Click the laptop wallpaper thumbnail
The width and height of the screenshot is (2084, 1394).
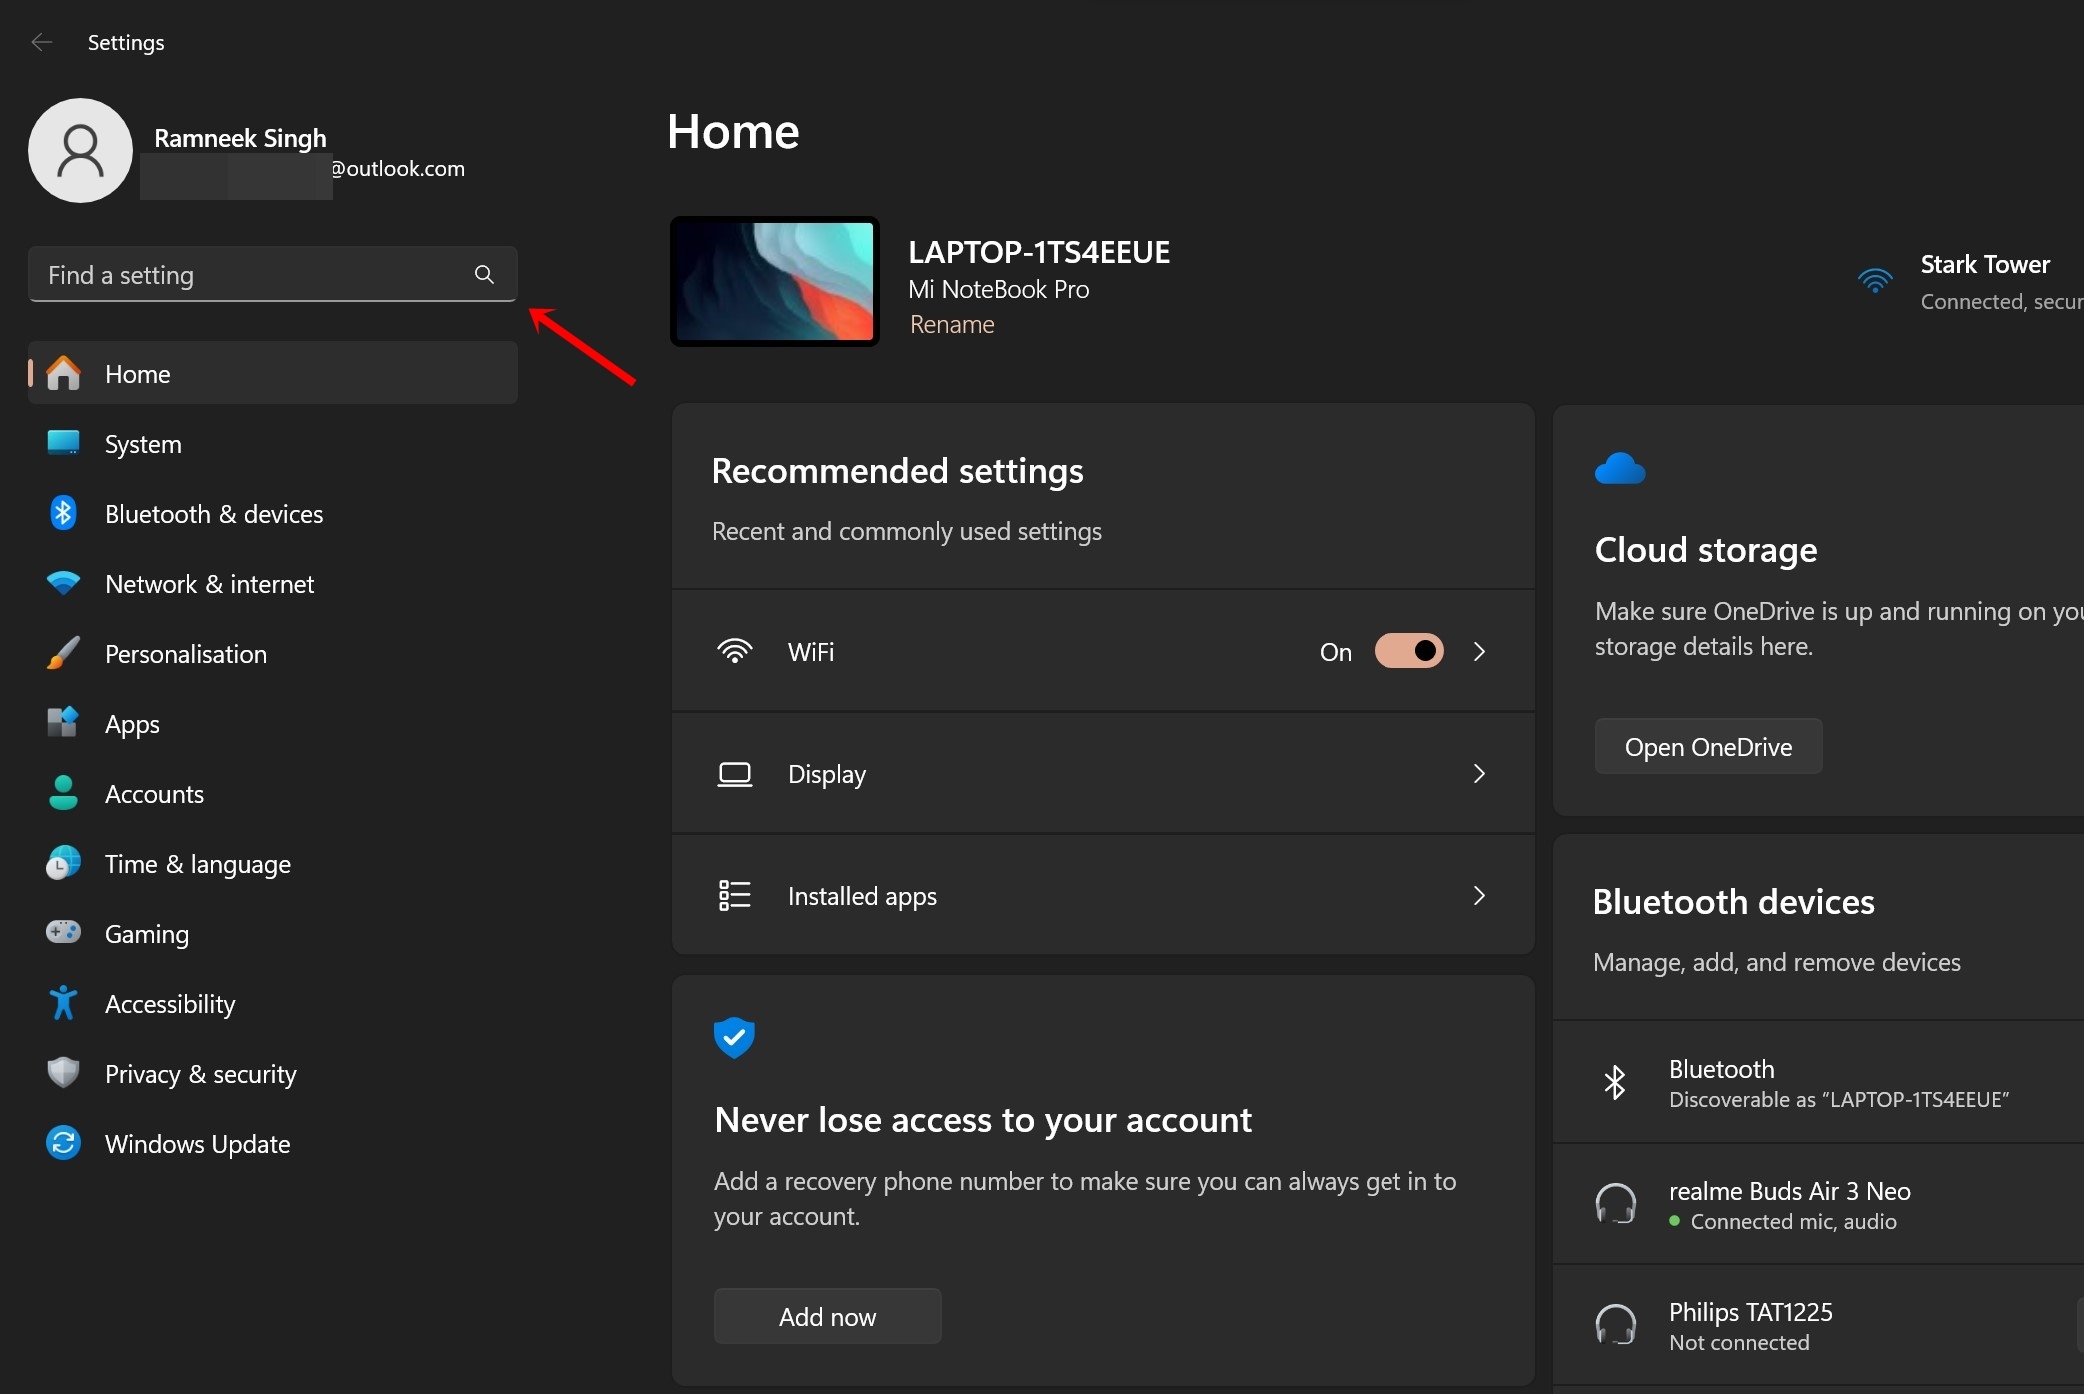point(774,282)
